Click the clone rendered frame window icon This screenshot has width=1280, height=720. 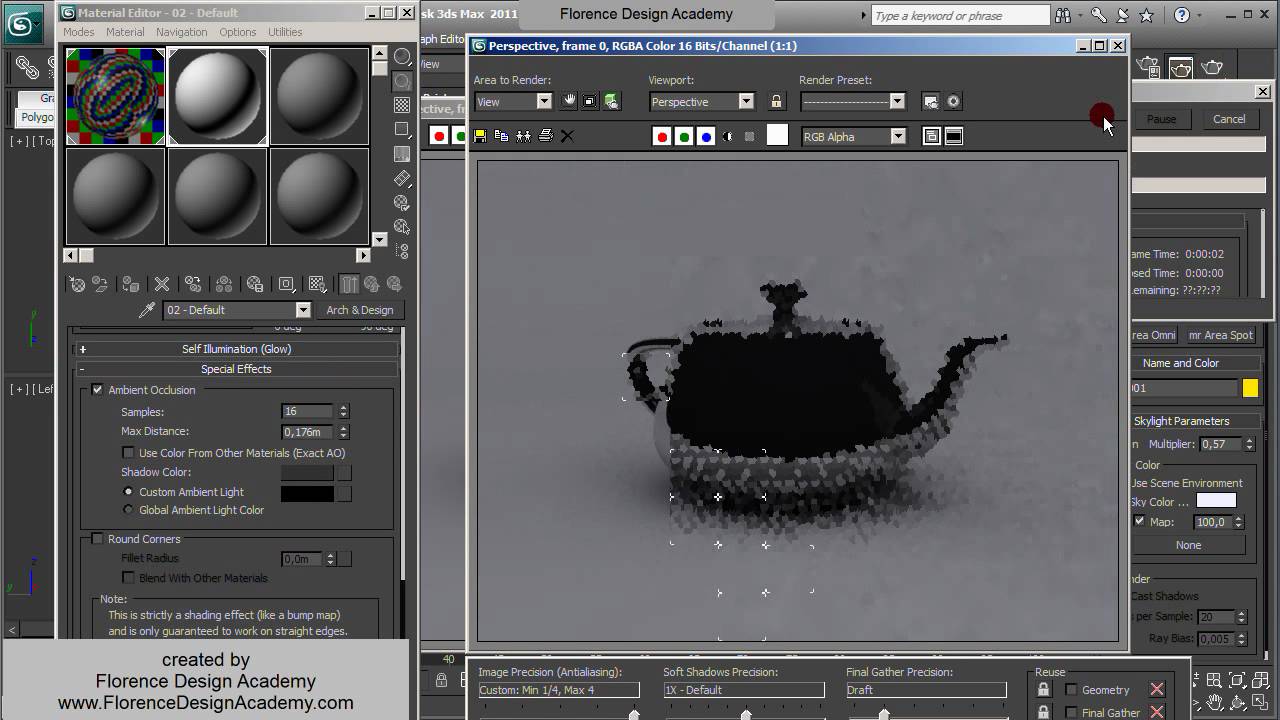pos(523,136)
